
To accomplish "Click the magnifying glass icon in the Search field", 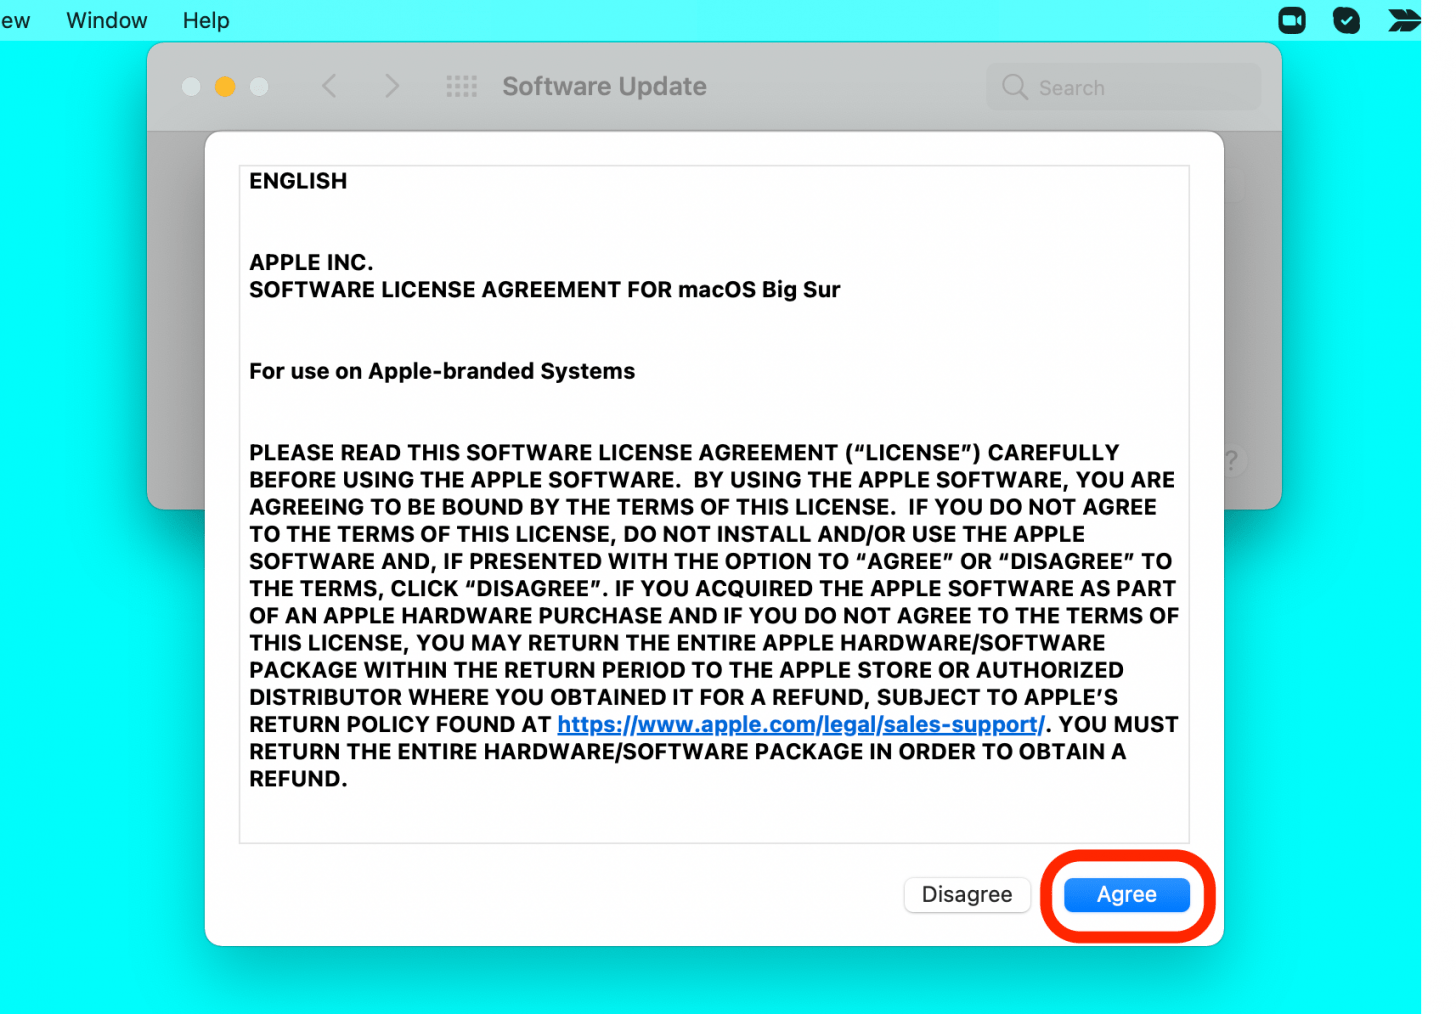I will tap(1014, 87).
